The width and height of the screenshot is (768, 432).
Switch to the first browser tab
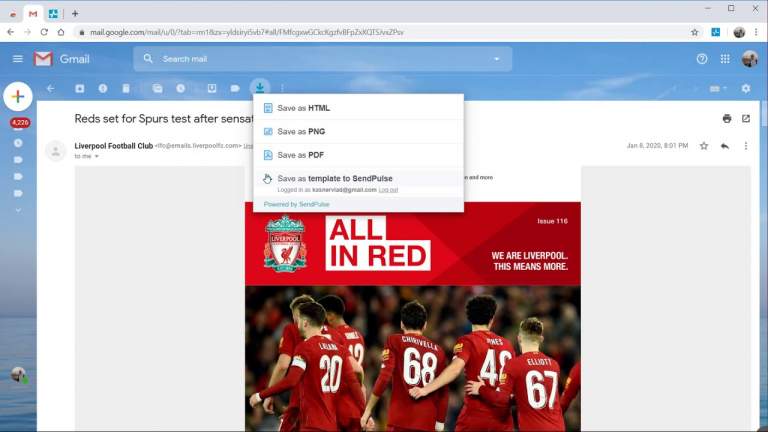[x=13, y=14]
